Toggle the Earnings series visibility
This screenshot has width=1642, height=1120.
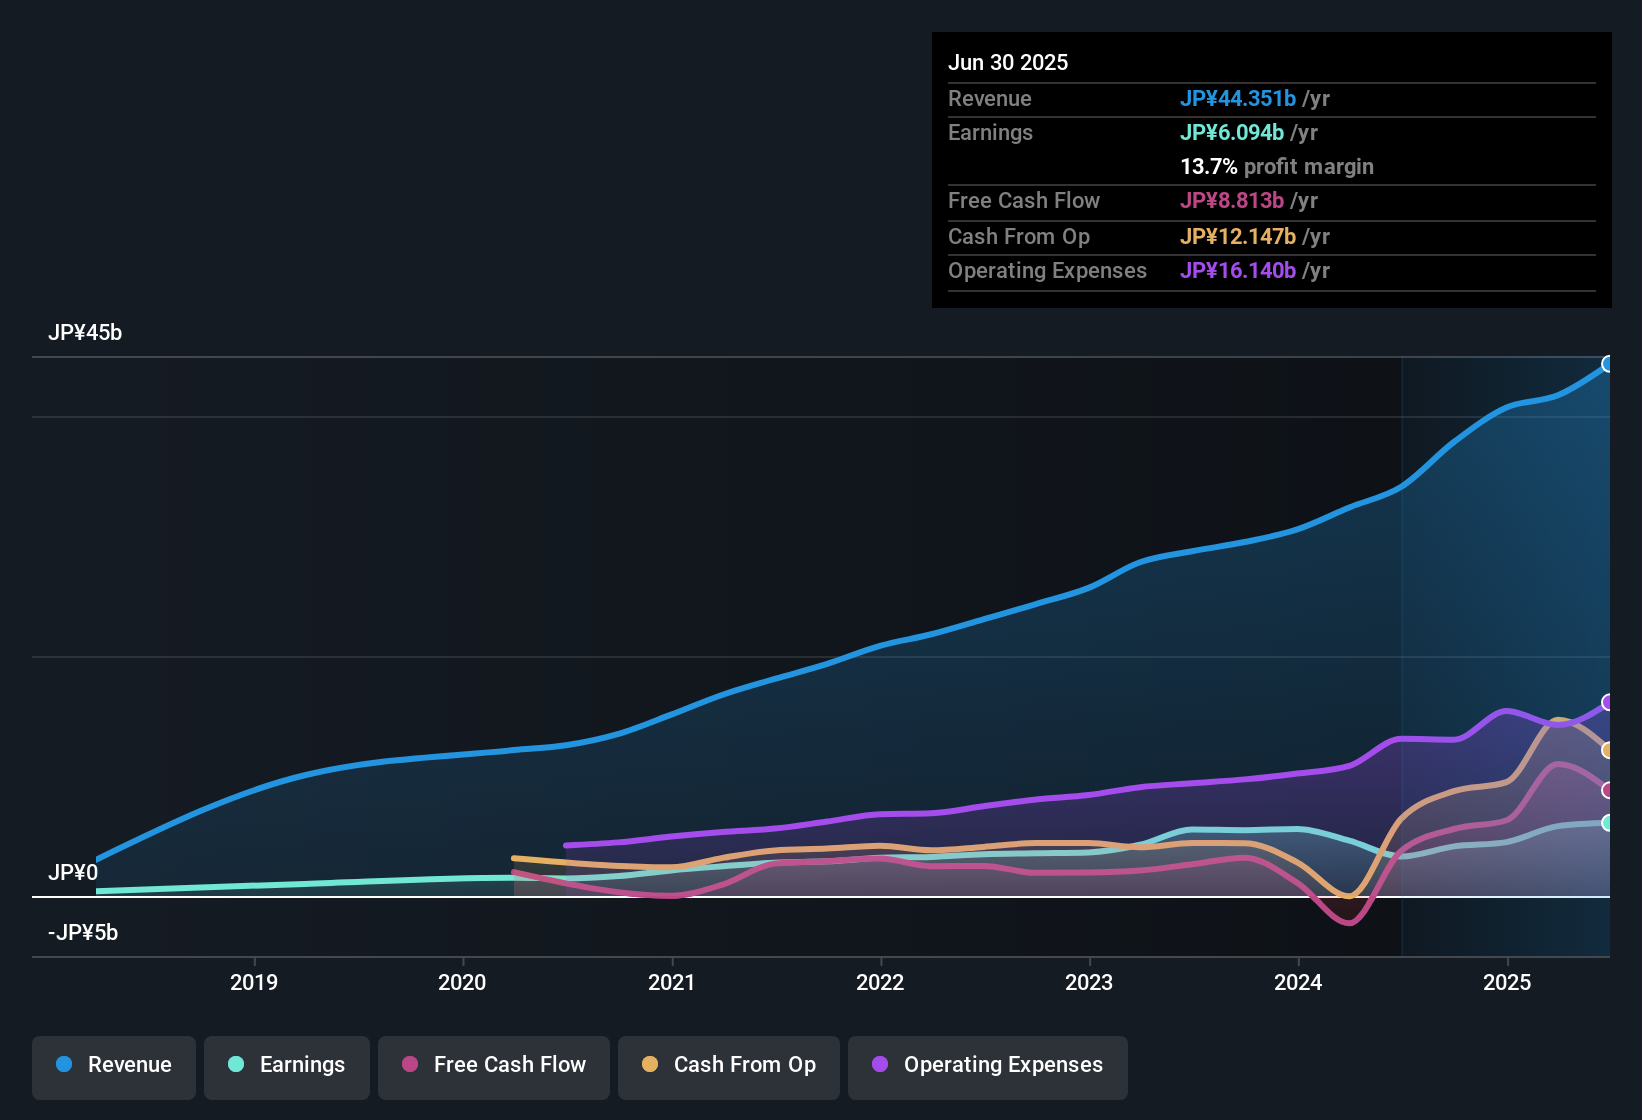287,1067
